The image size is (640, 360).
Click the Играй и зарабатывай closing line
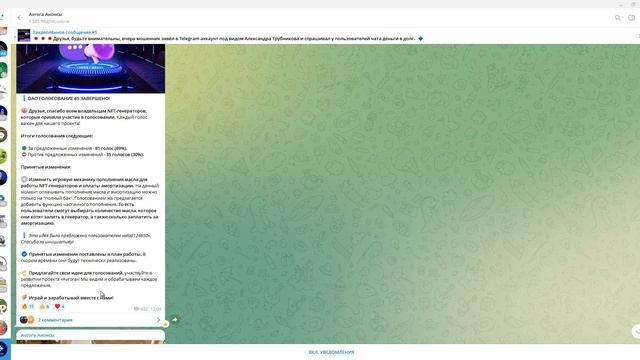67,298
